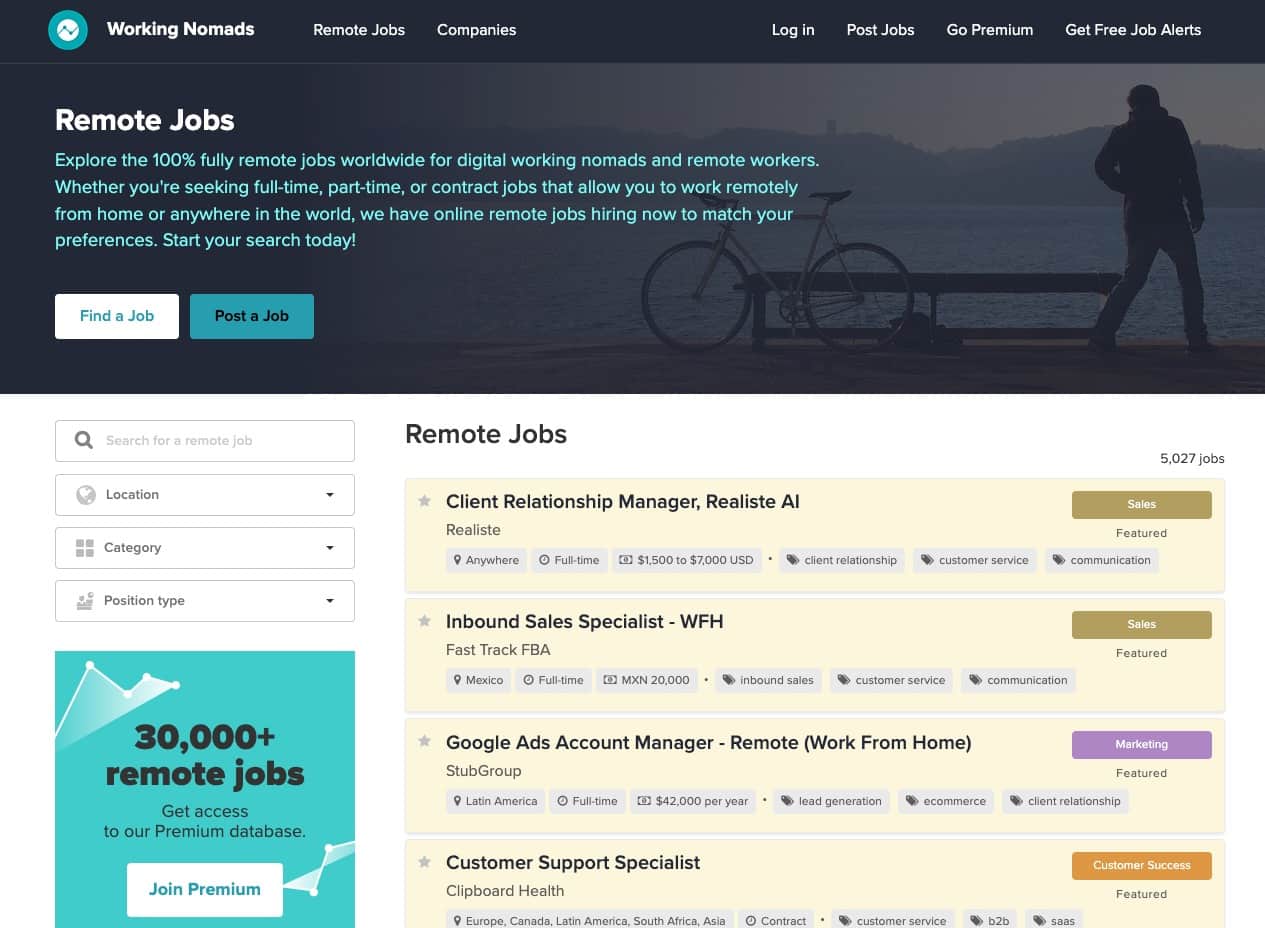Open Remote Jobs in top navigation
Screen dimensions: 1265x928
359,30
